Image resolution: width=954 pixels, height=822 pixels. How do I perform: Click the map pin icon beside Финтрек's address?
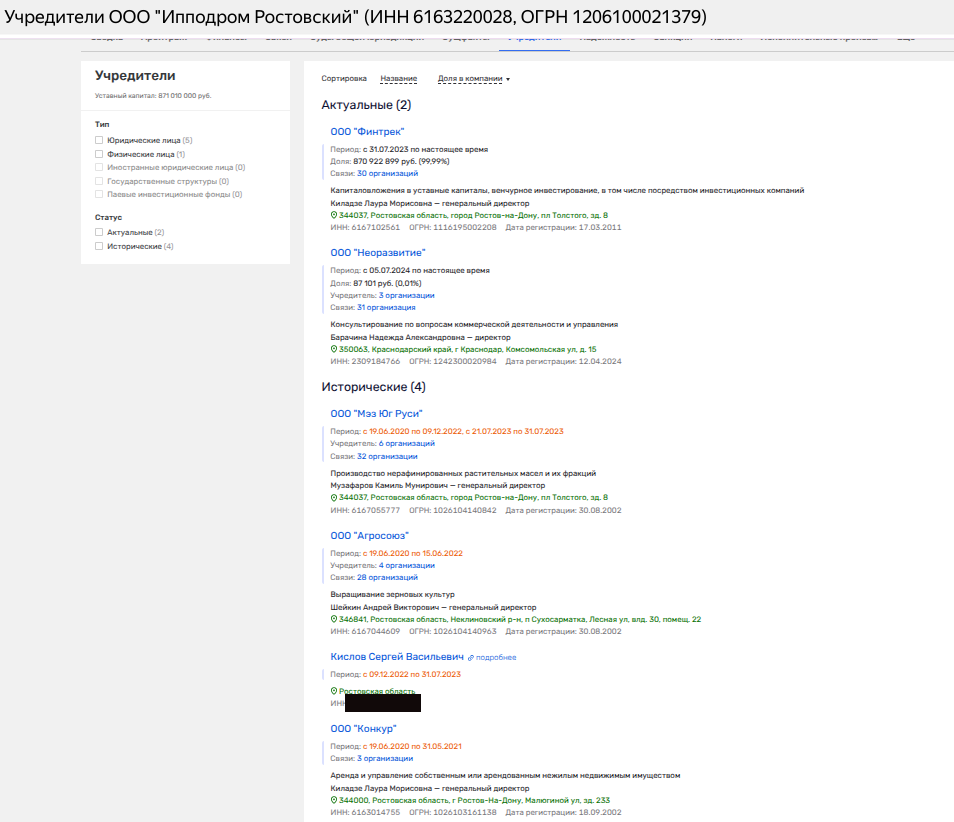pos(334,215)
